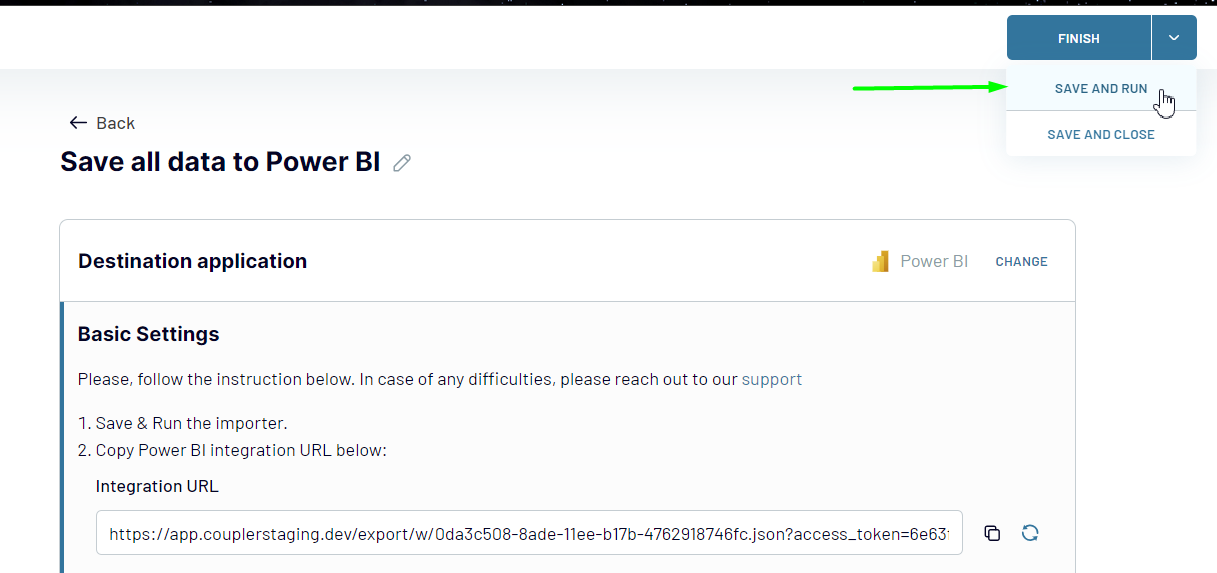
Task: Click the 'Power BI' destination label
Action: 934,261
